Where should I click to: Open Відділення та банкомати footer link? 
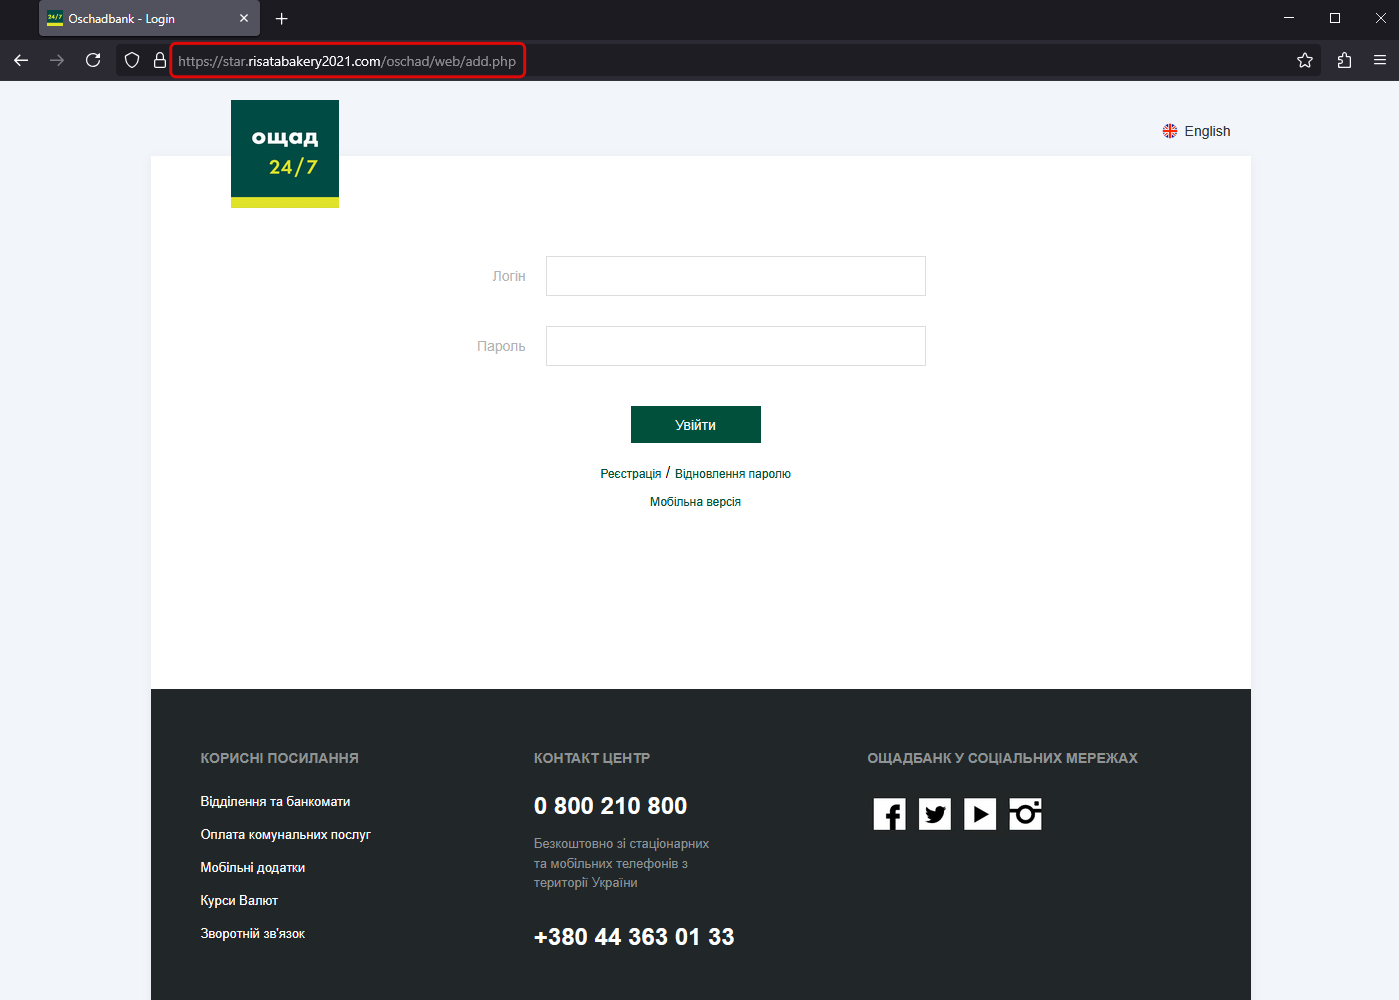point(275,802)
